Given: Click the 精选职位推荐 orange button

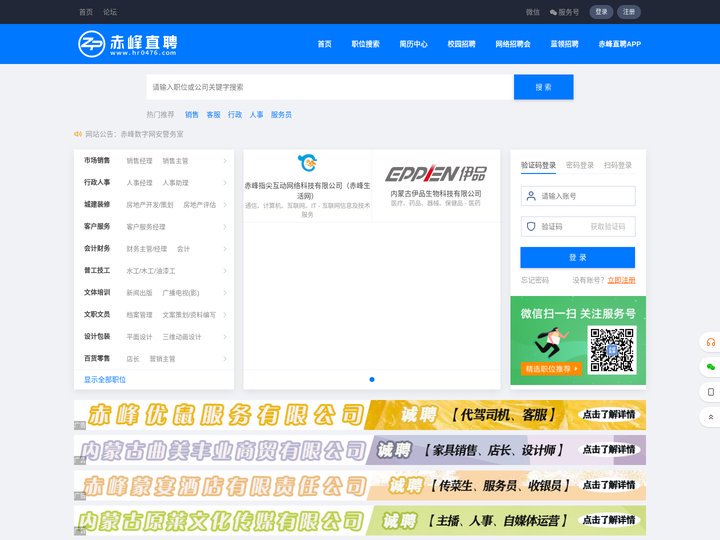Looking at the screenshot, I should coord(551,369).
